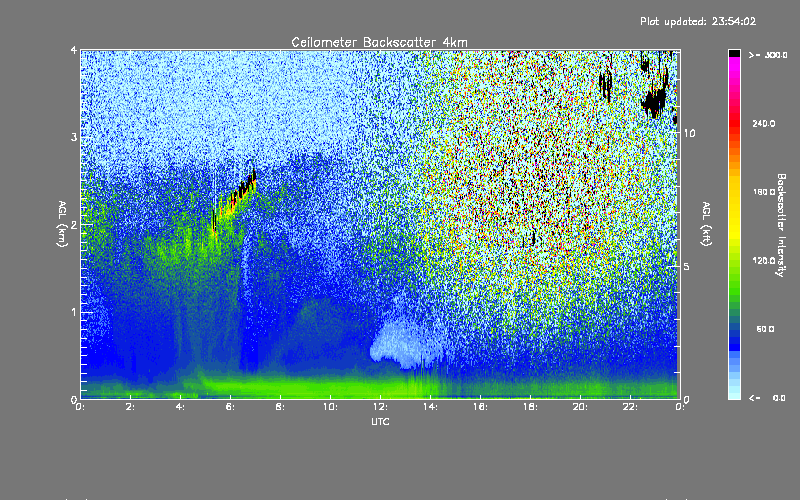
Task: Click the '18:' tick label on the UTC axis
Action: tap(530, 407)
